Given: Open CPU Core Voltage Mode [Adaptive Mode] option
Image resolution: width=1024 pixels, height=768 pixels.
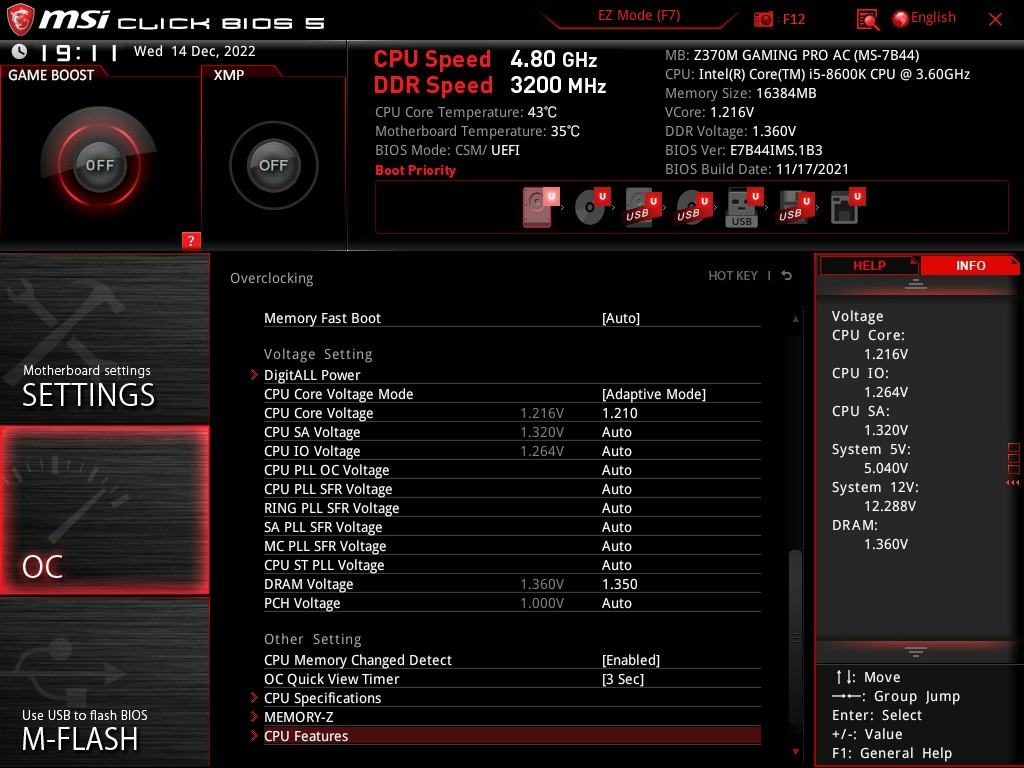Looking at the screenshot, I should [512, 394].
